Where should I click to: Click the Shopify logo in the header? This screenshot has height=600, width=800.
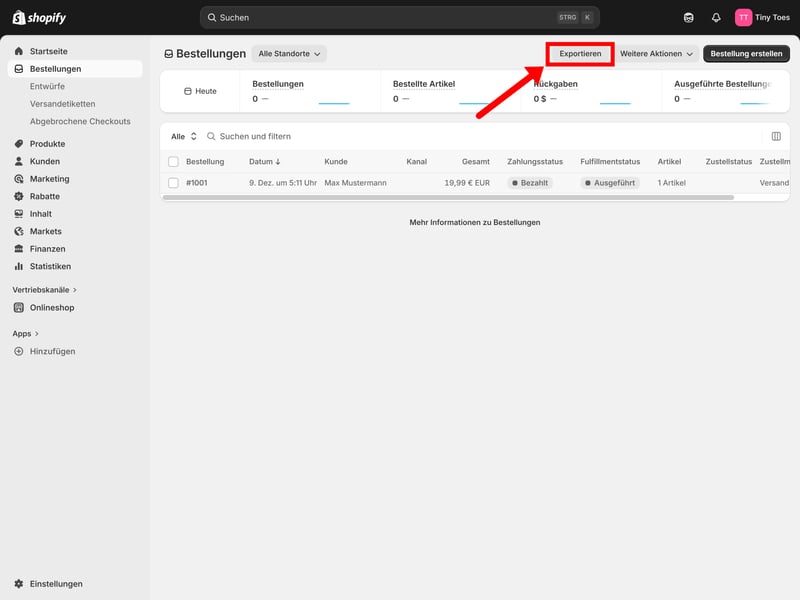coord(39,17)
